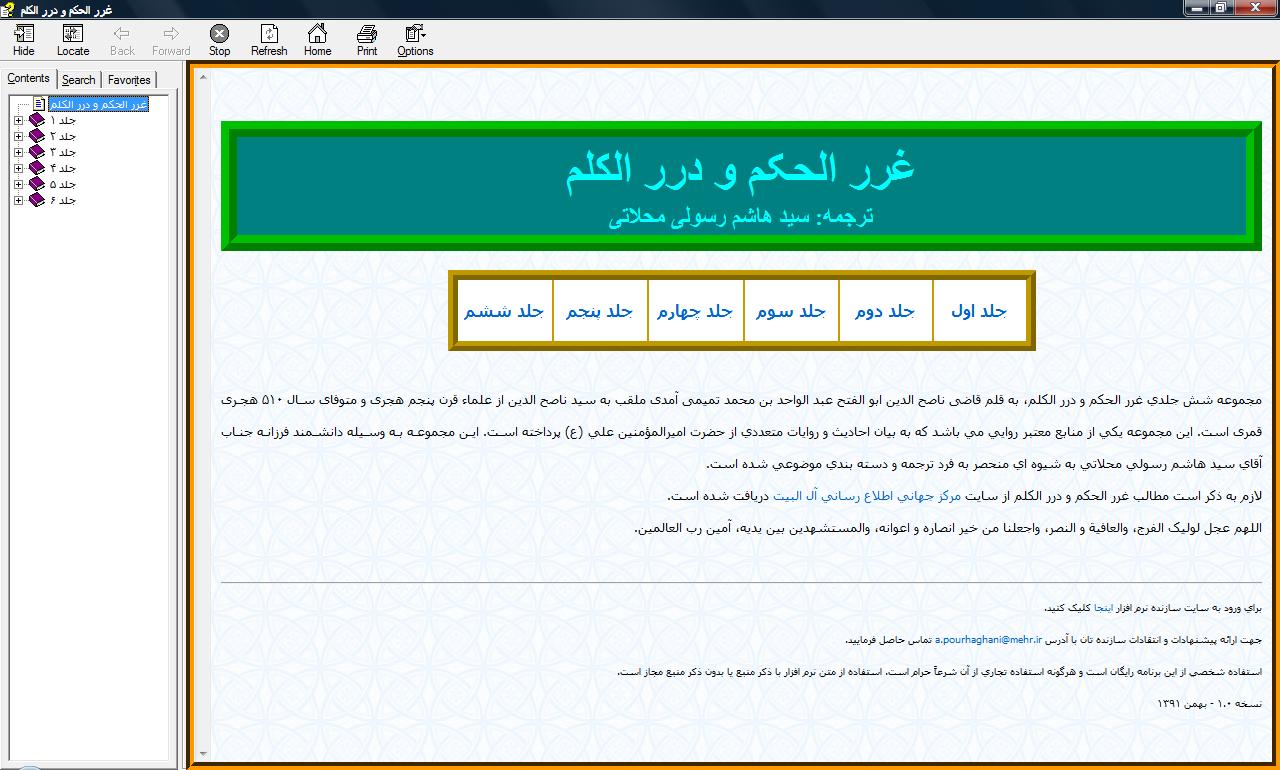Click the content pane scroll down arrow
Image resolution: width=1280 pixels, height=770 pixels.
(203, 753)
